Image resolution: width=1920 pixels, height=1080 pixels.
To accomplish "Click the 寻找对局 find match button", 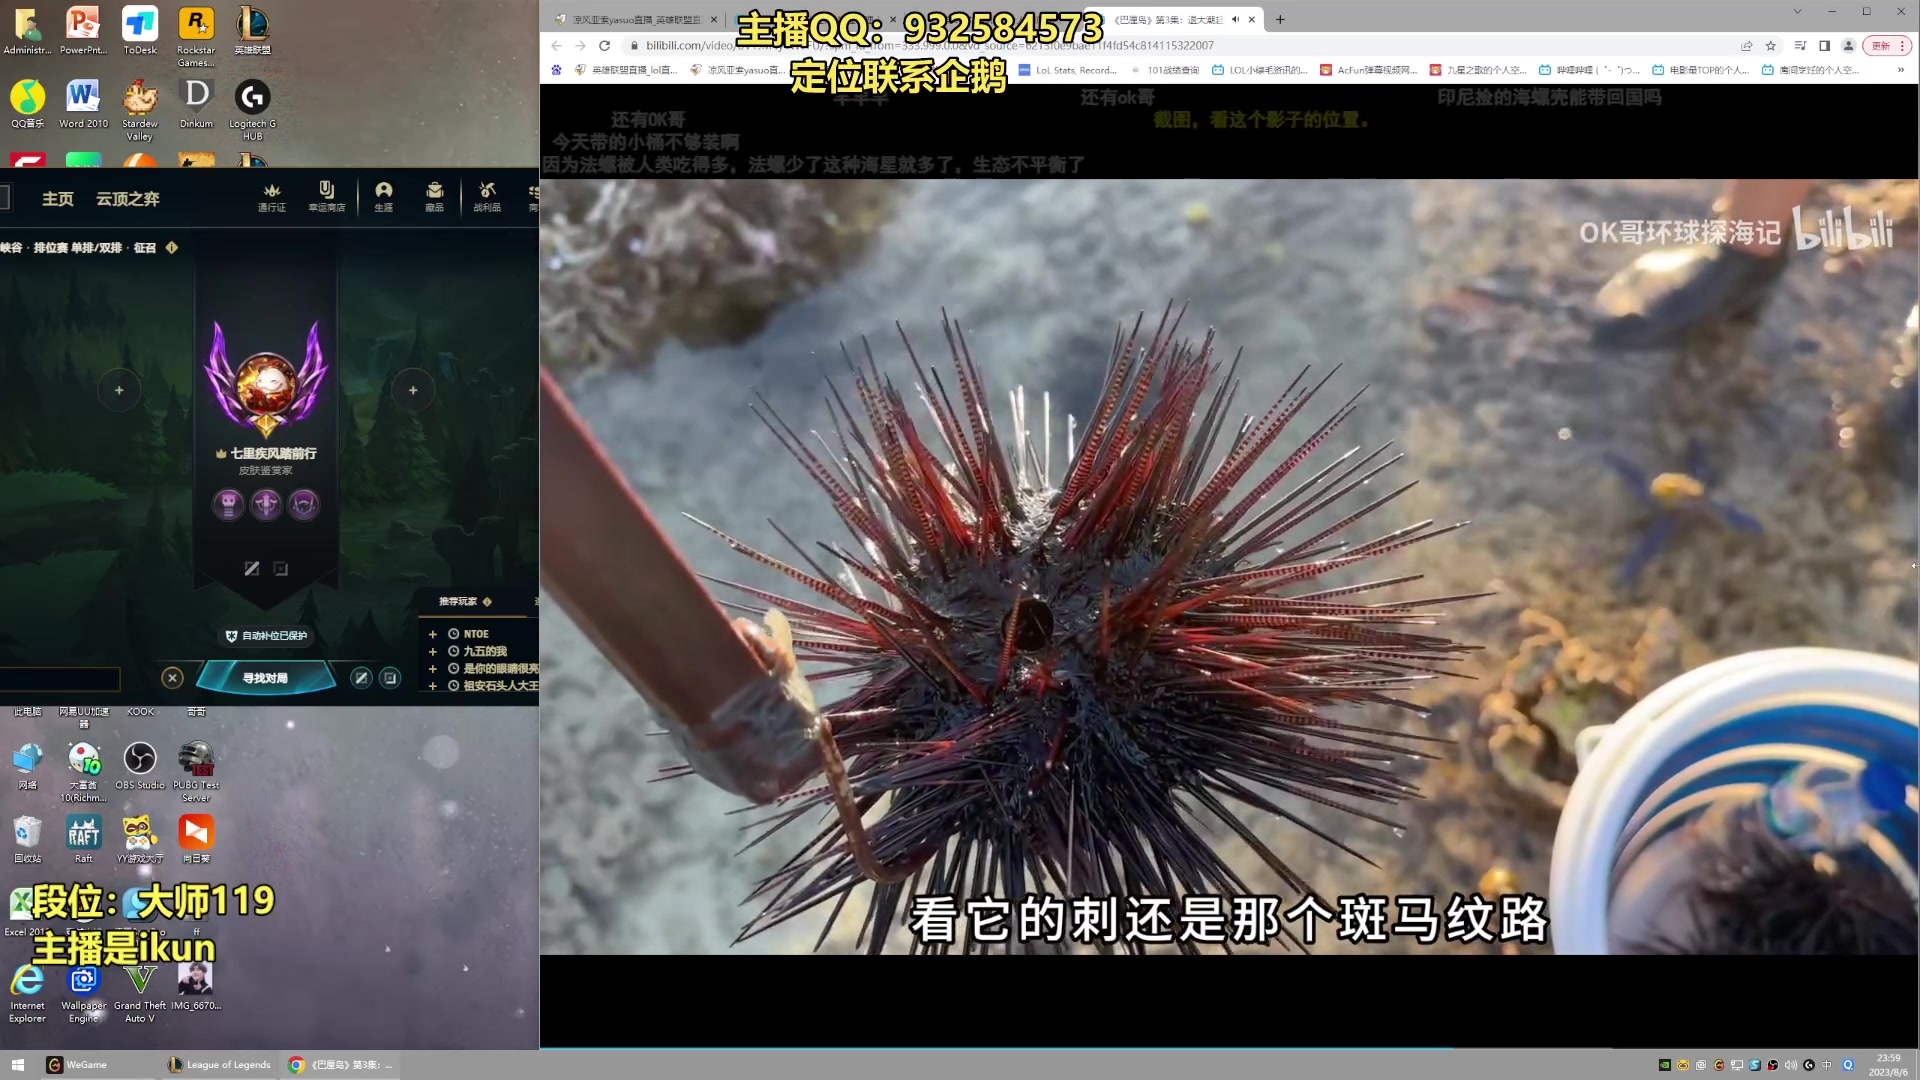I will (x=265, y=678).
